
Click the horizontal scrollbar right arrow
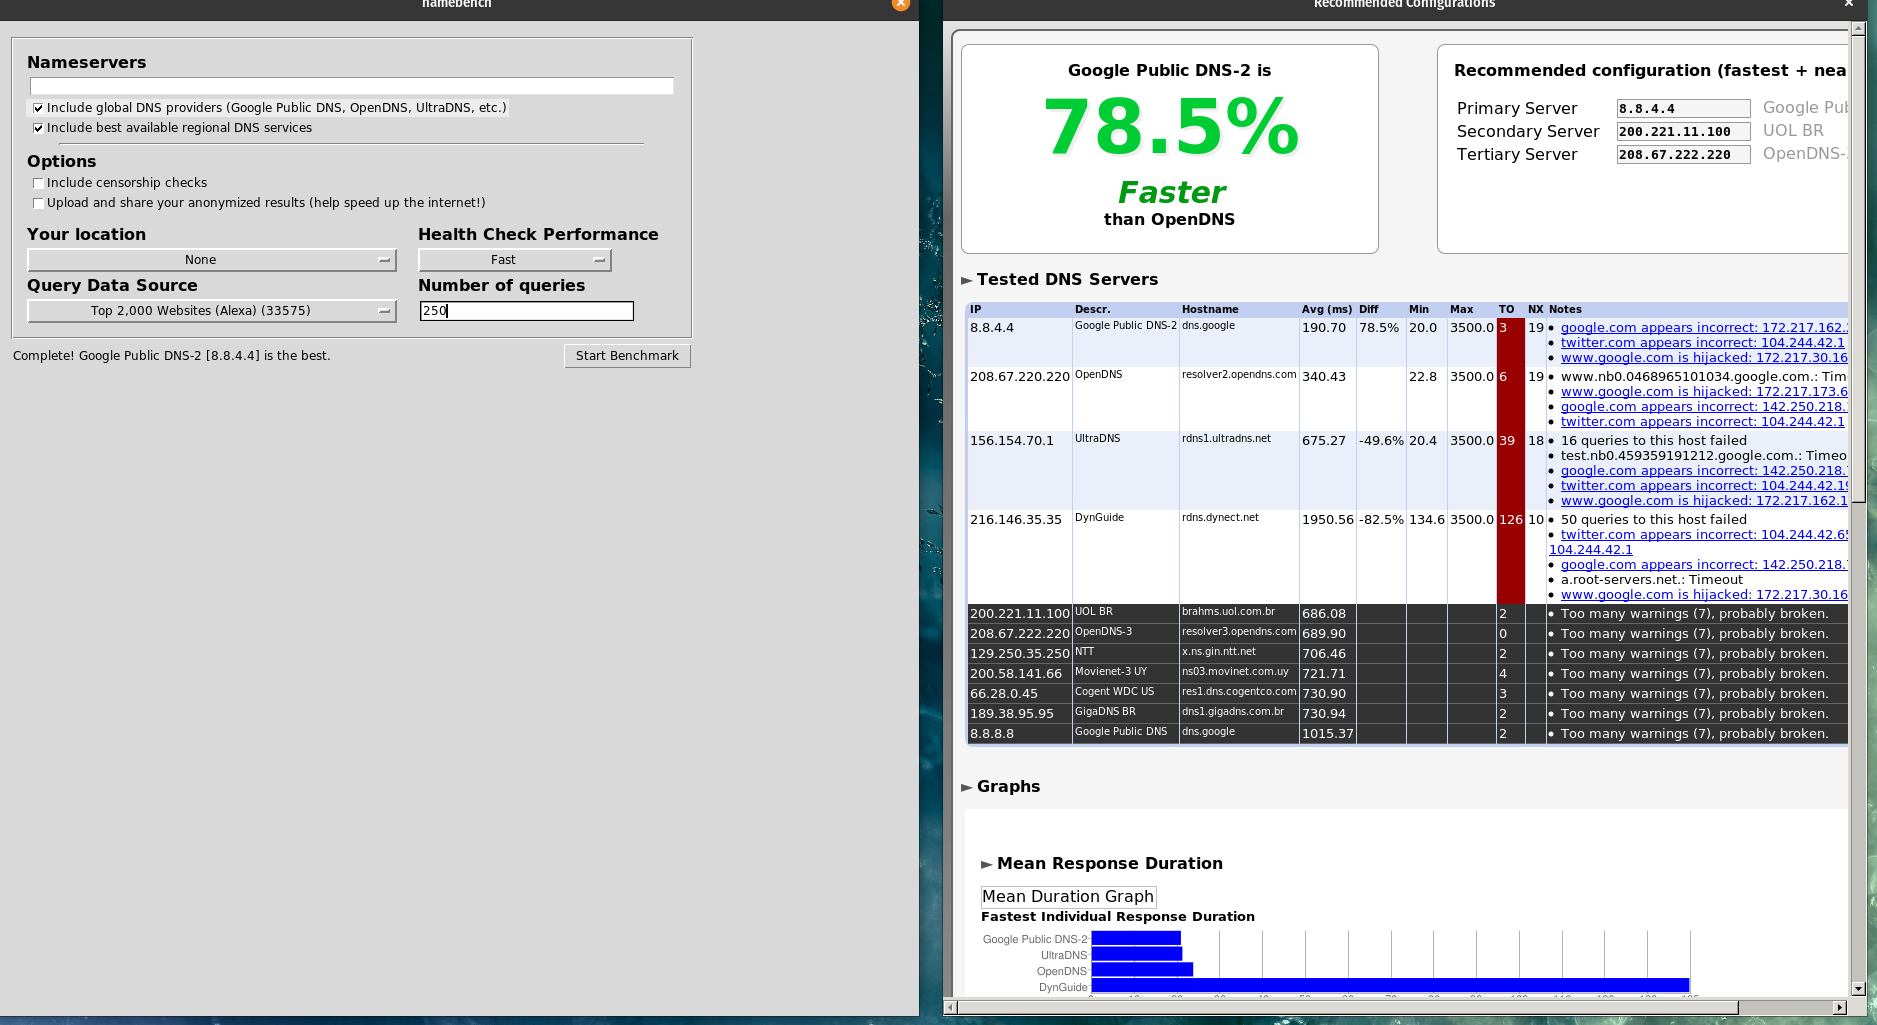1838,1007
